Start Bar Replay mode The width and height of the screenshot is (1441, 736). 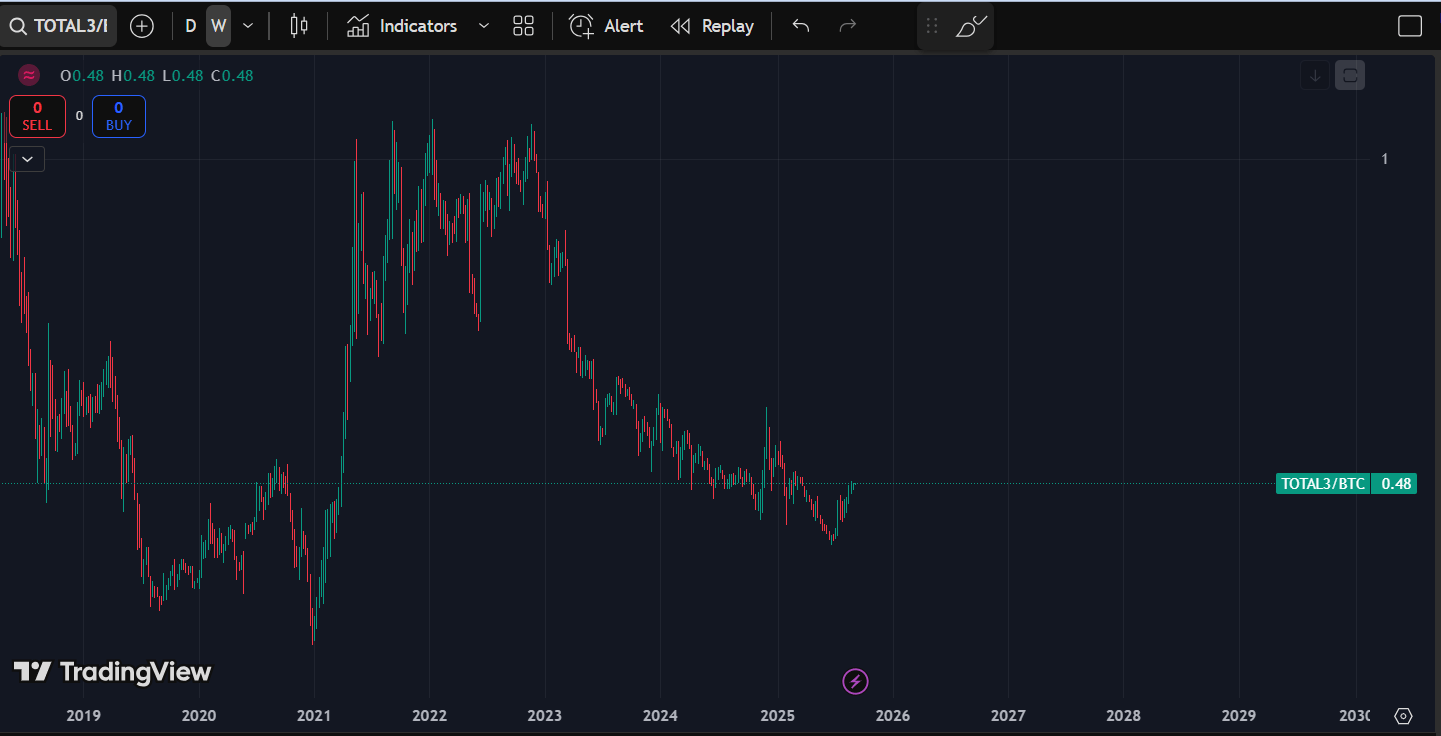(x=712, y=26)
